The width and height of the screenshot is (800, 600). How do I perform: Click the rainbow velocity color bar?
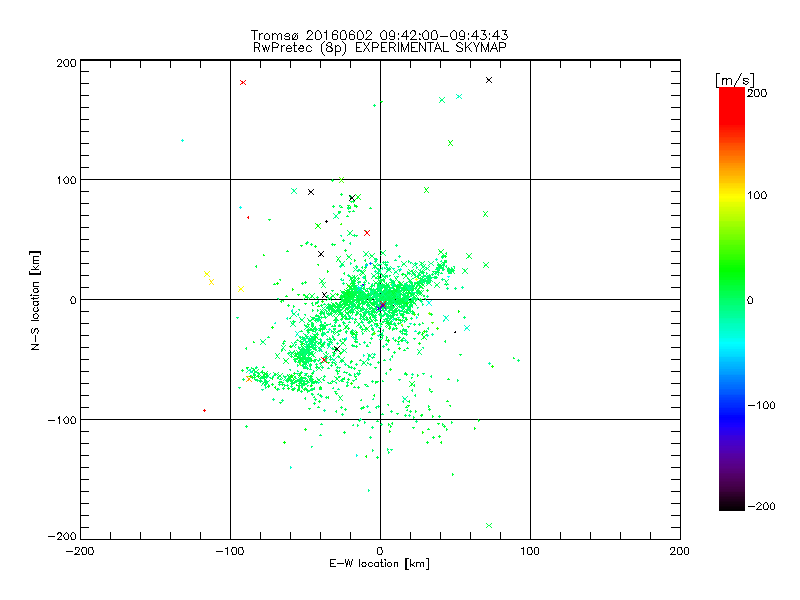[732, 299]
